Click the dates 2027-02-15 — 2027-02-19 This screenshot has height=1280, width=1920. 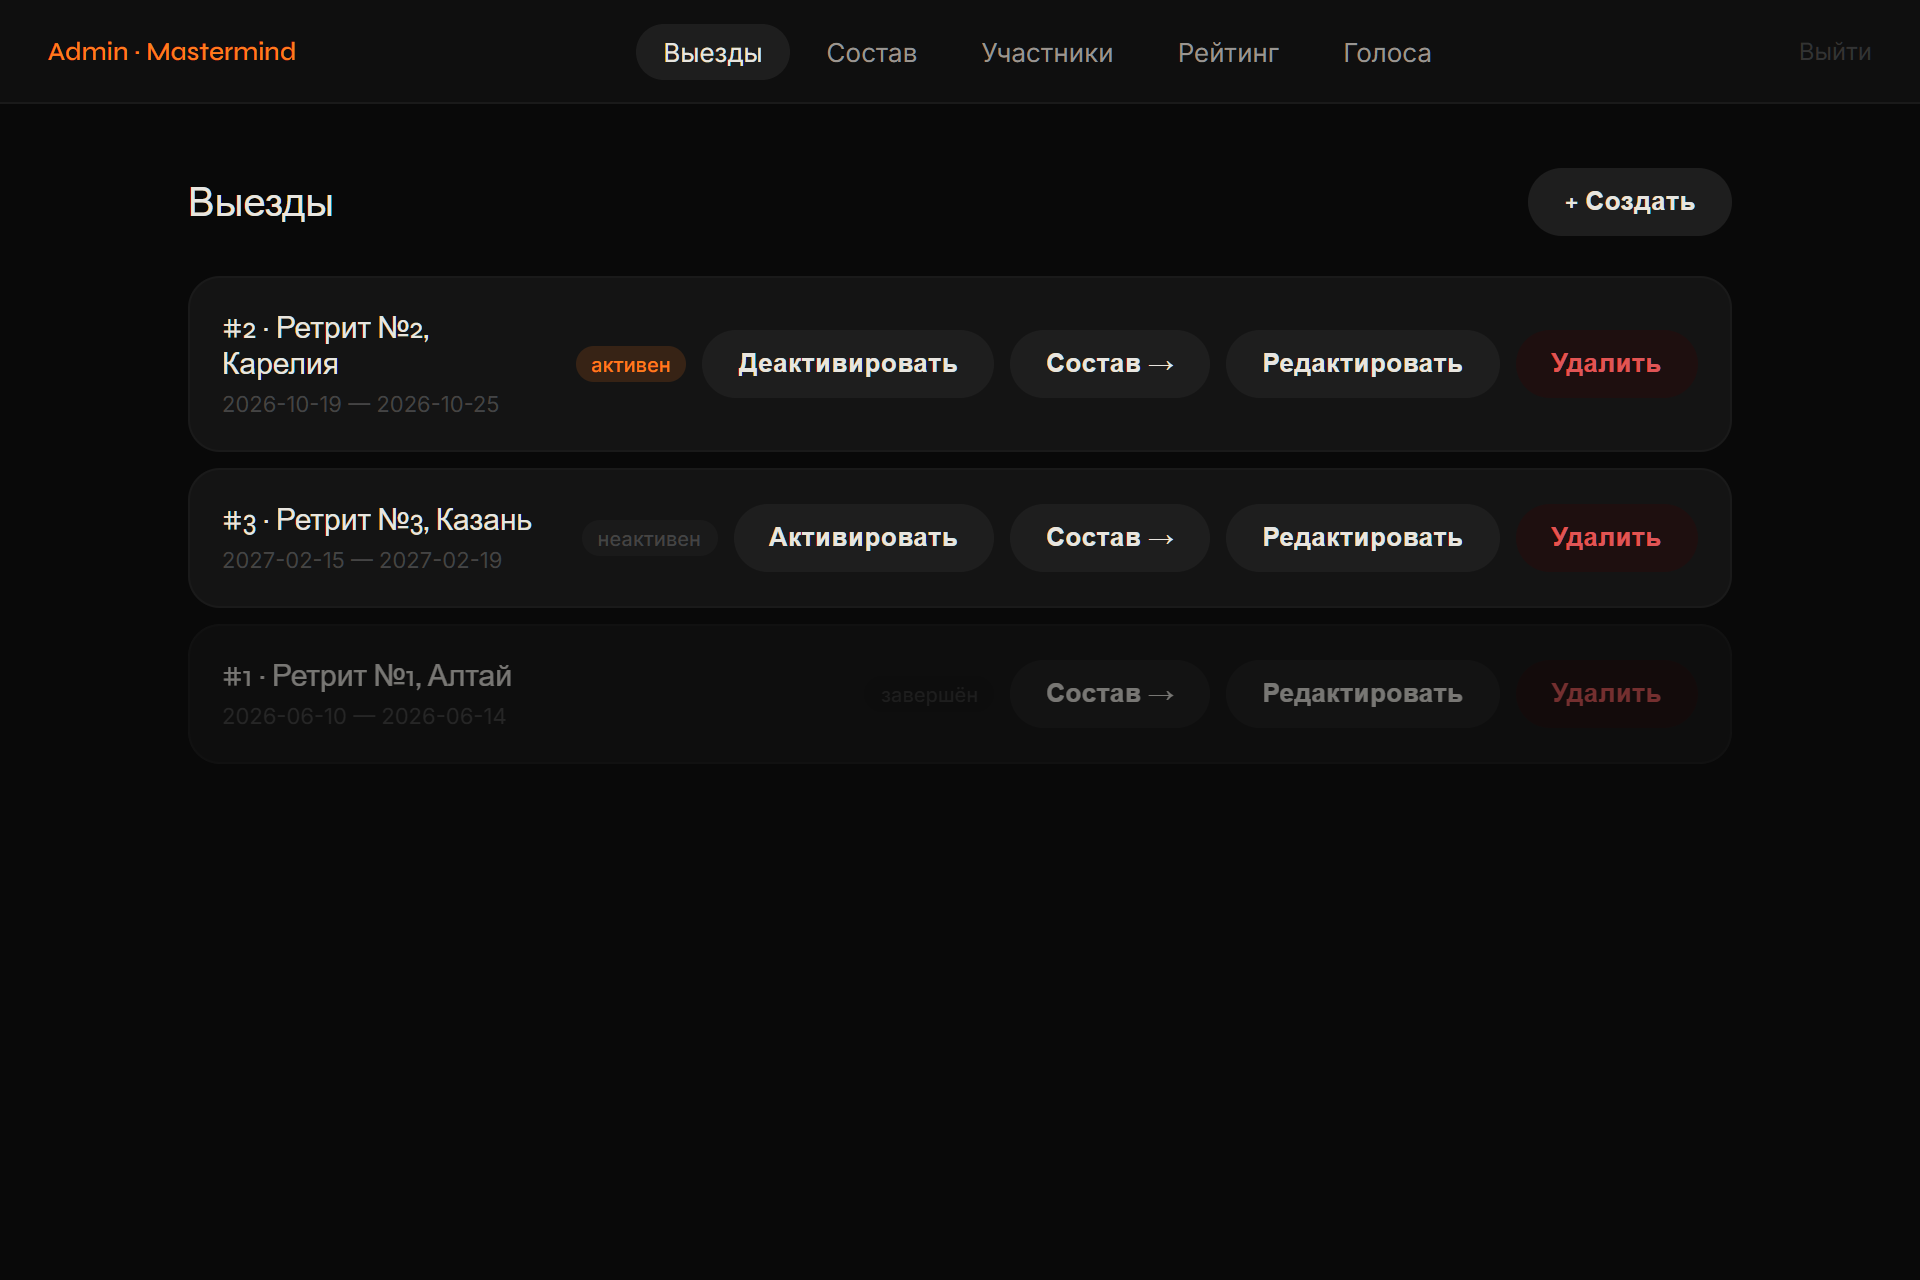[x=362, y=560]
